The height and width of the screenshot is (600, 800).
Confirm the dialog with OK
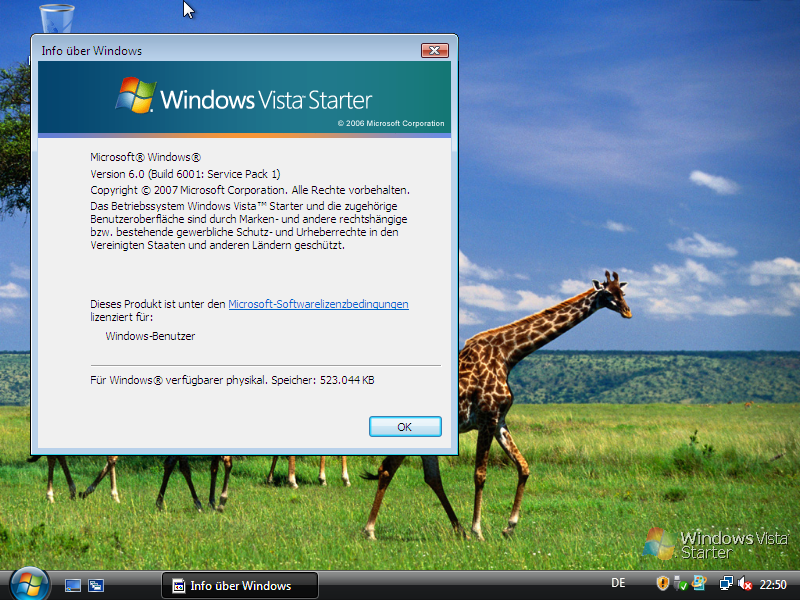pos(405,426)
